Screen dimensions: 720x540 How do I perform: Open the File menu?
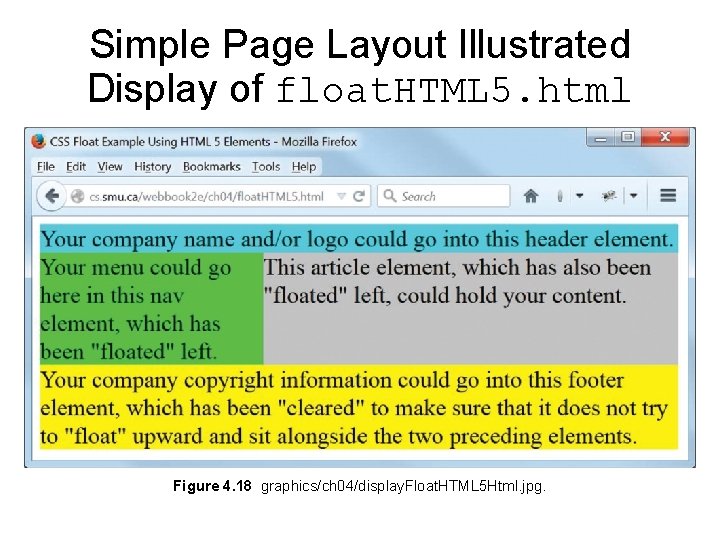(45, 166)
